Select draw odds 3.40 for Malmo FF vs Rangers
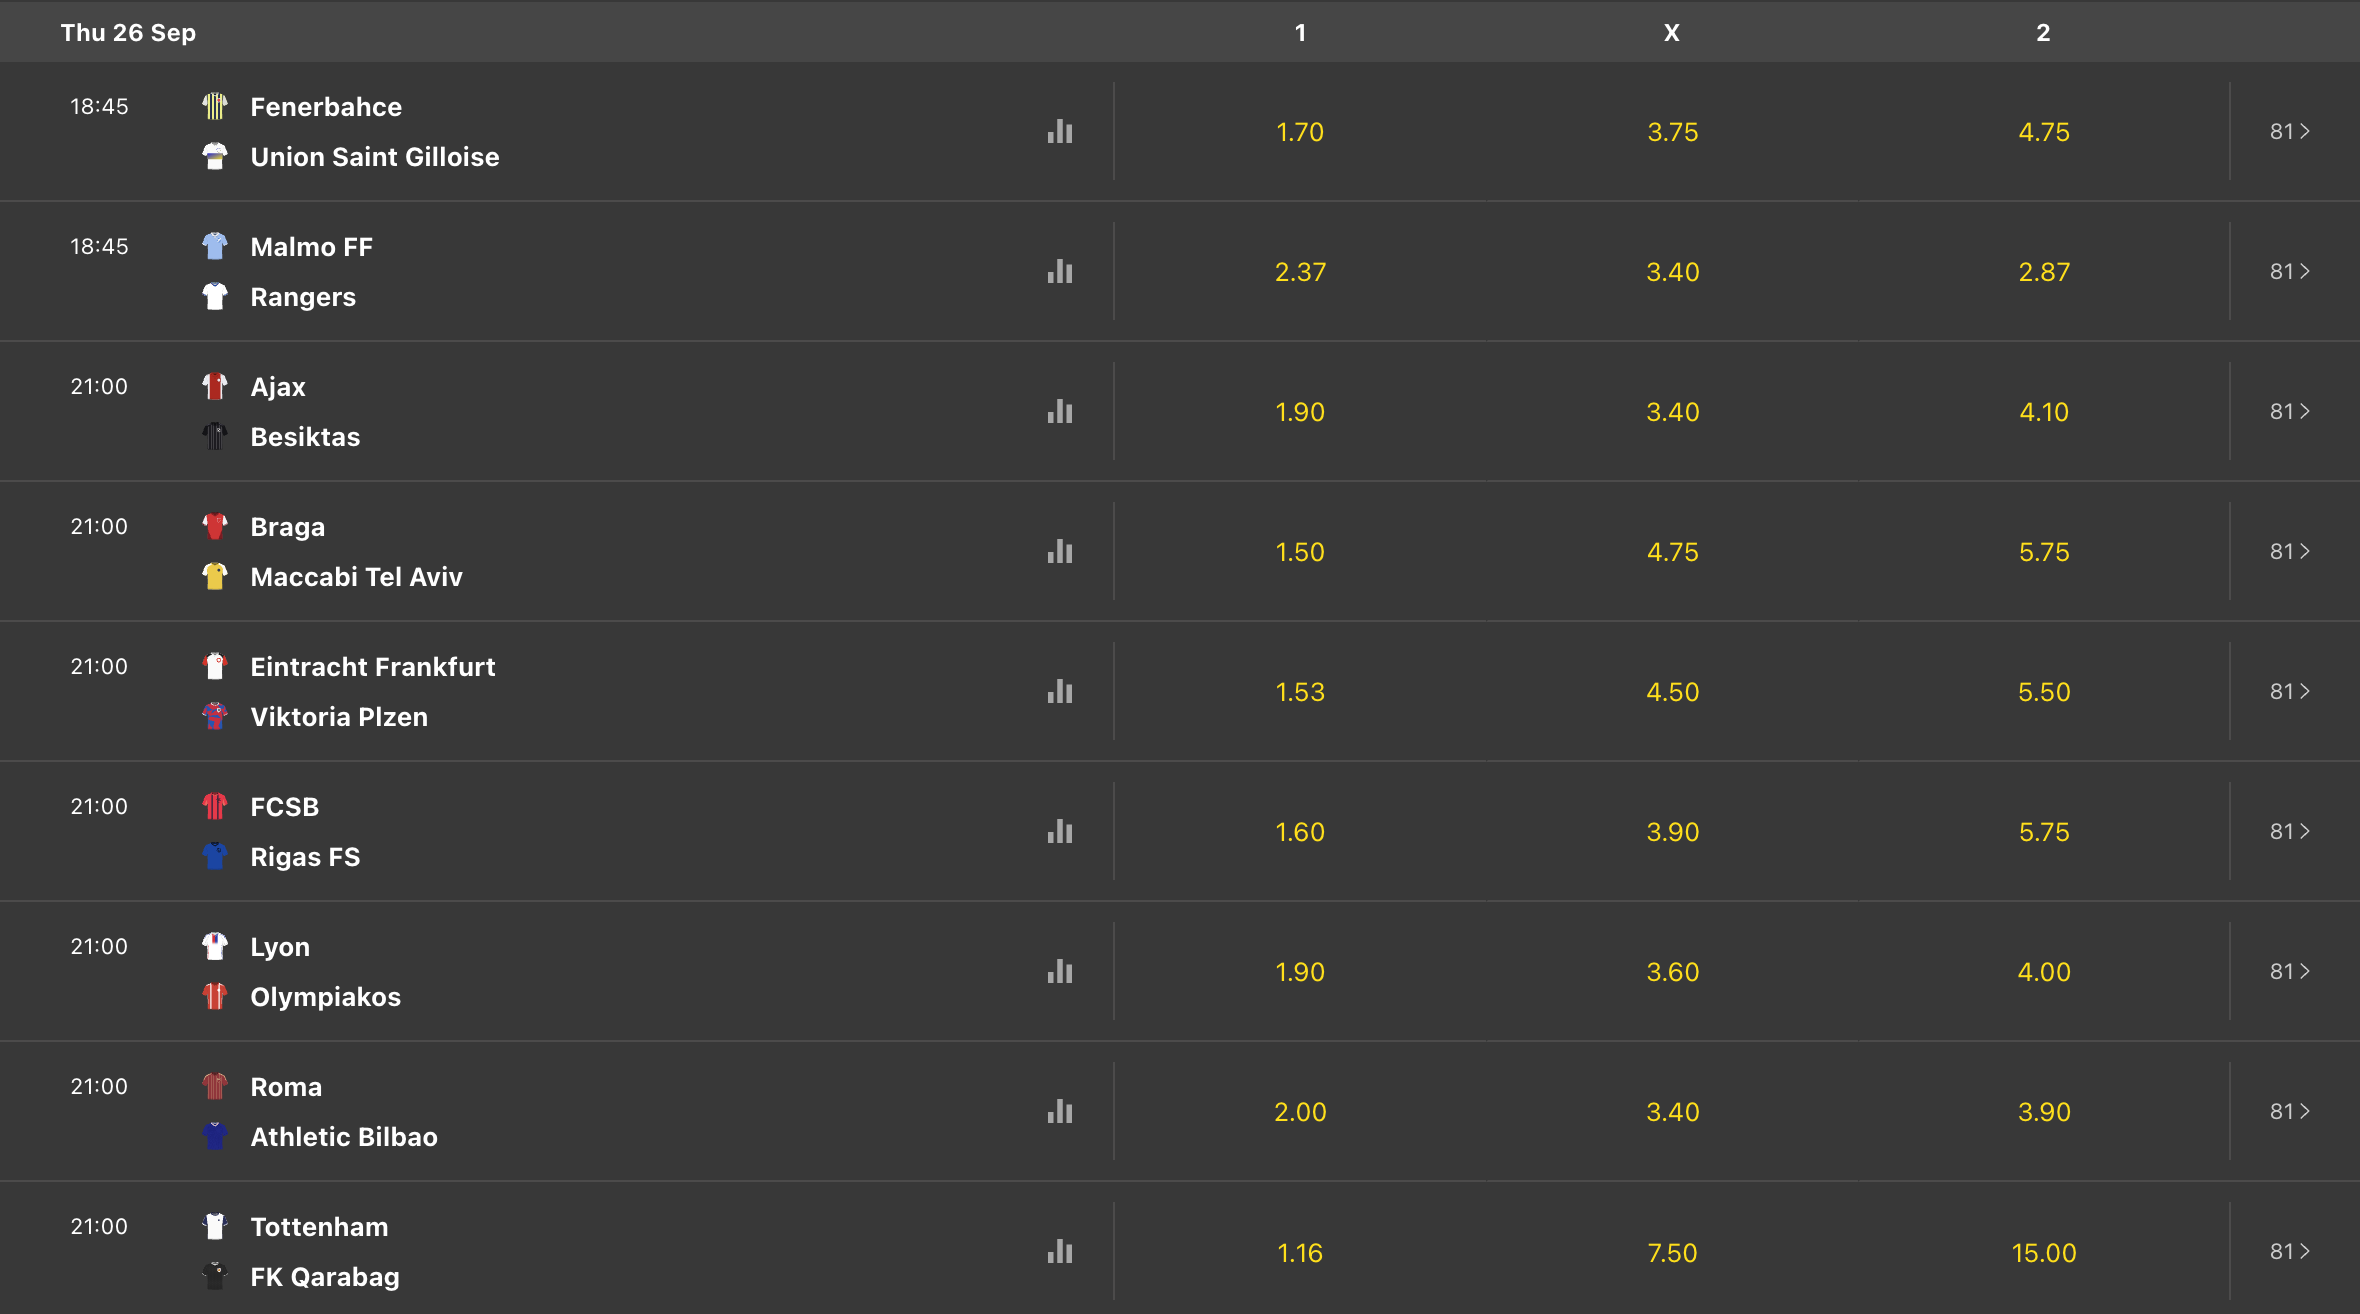Screen dimensions: 2360x1314 click(1672, 272)
